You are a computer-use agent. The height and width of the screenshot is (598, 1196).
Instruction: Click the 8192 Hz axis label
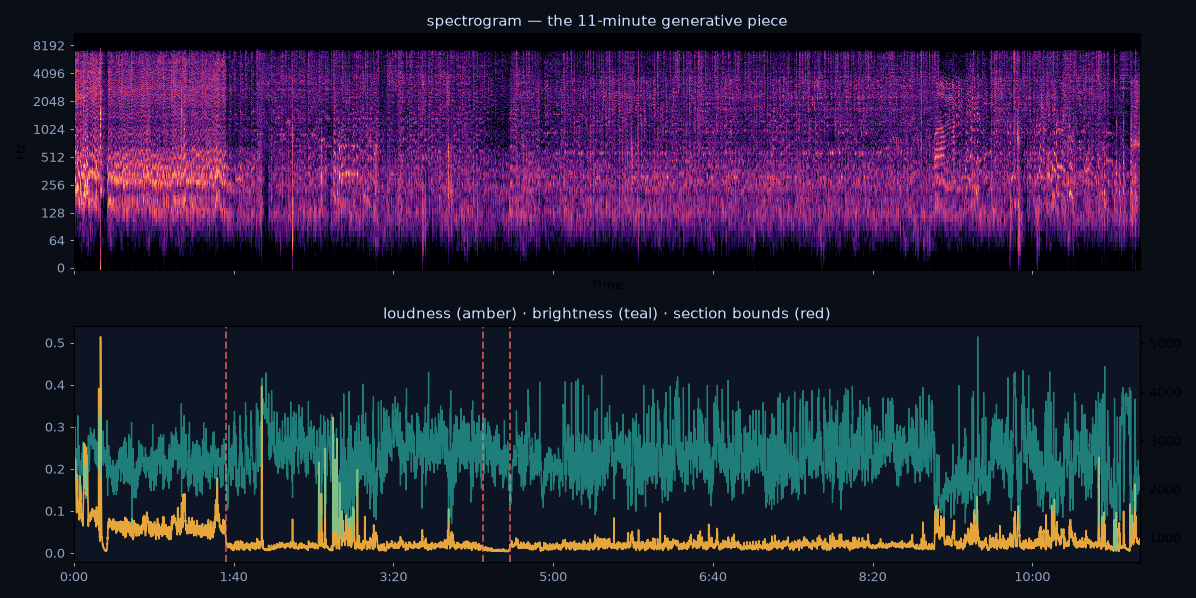(50, 46)
